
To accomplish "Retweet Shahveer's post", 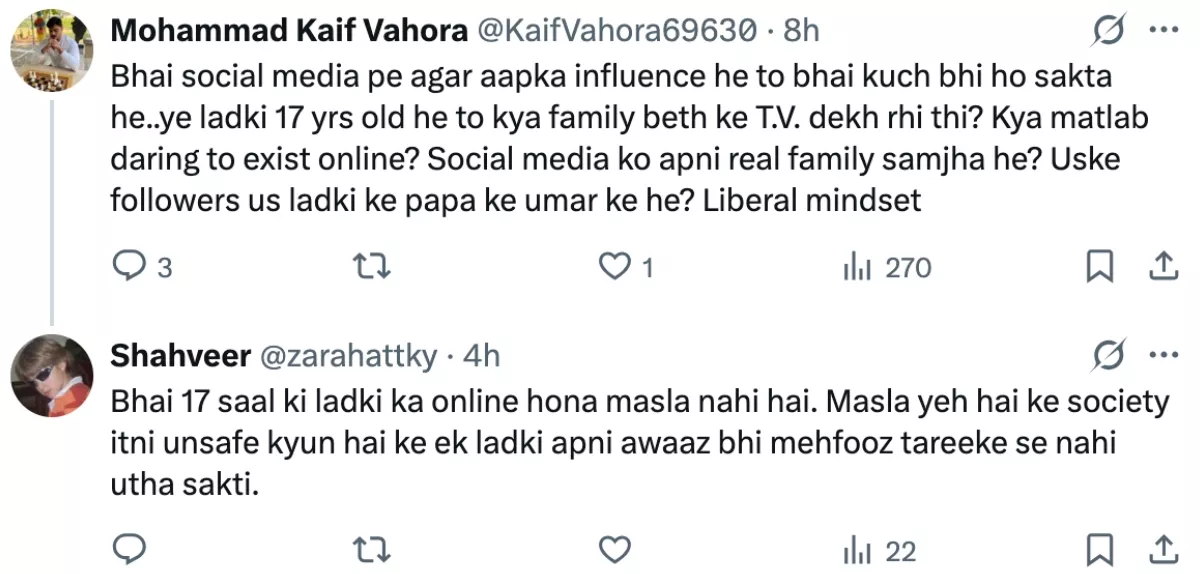I will 373,549.
